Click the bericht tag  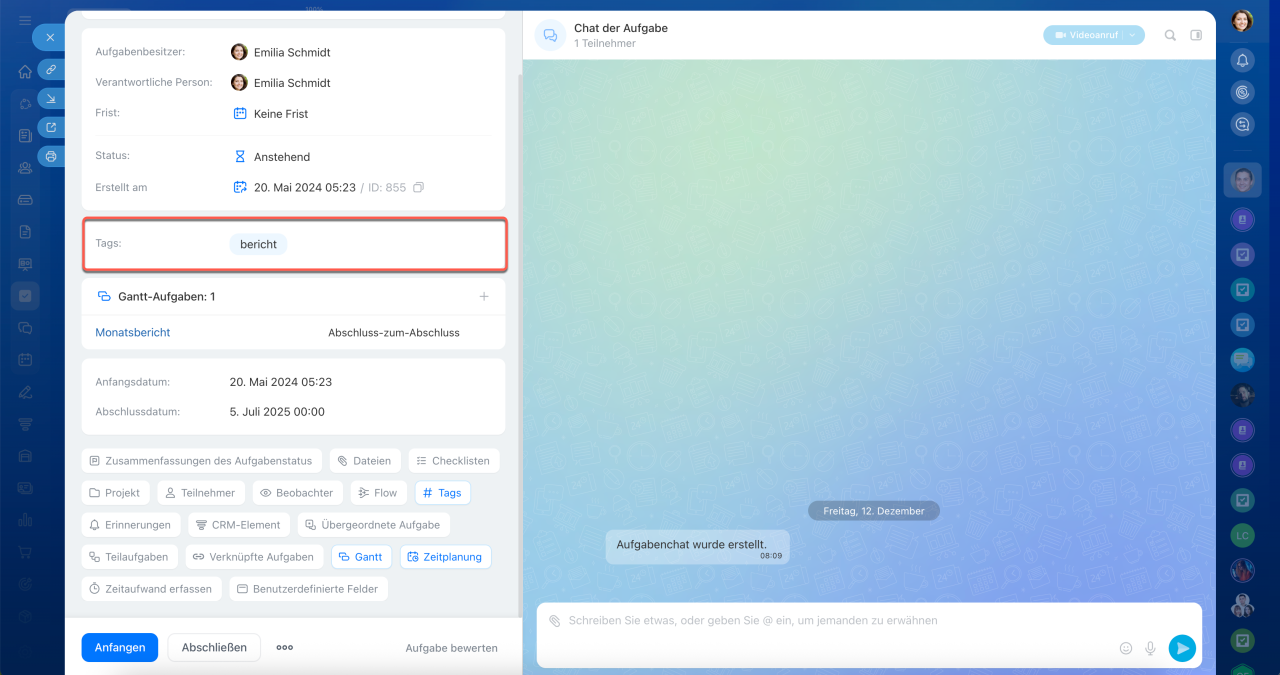point(258,244)
